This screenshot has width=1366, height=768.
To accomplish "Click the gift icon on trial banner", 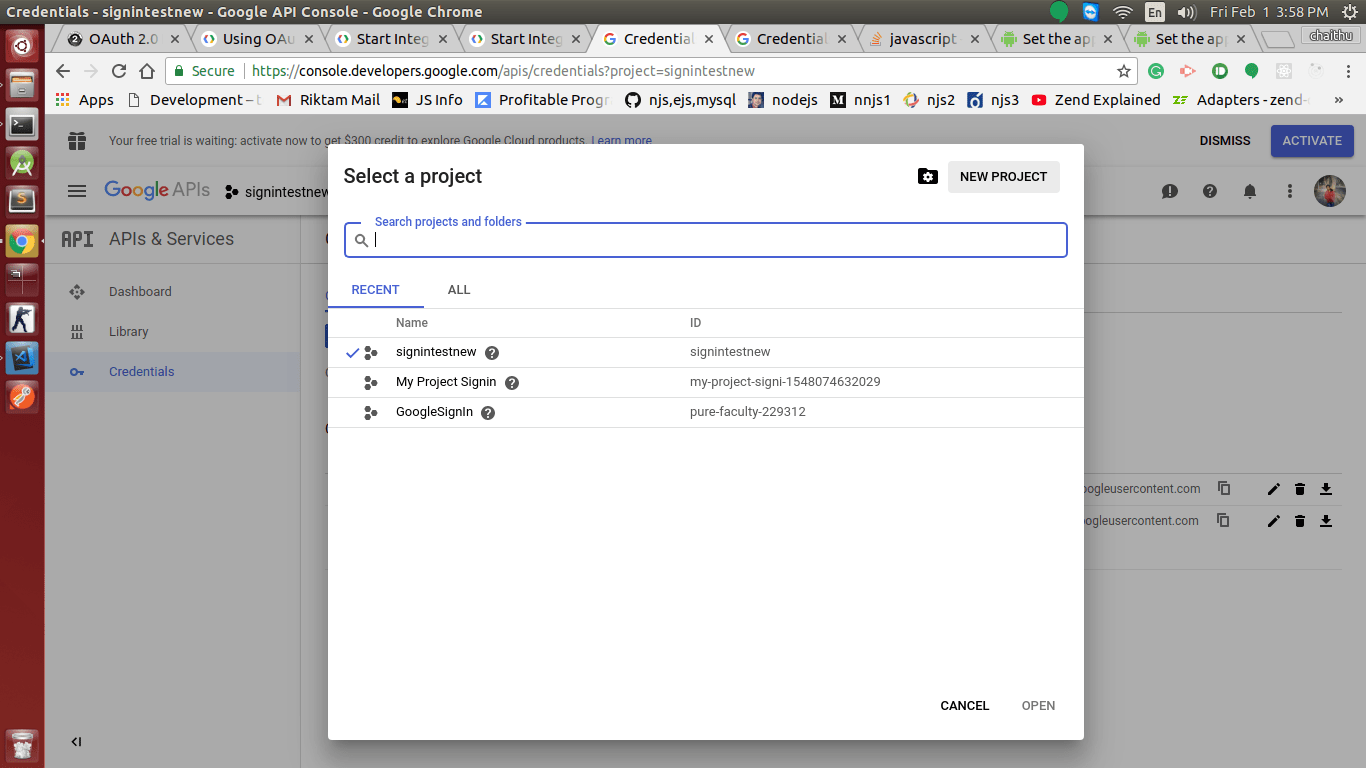I will tap(77, 141).
